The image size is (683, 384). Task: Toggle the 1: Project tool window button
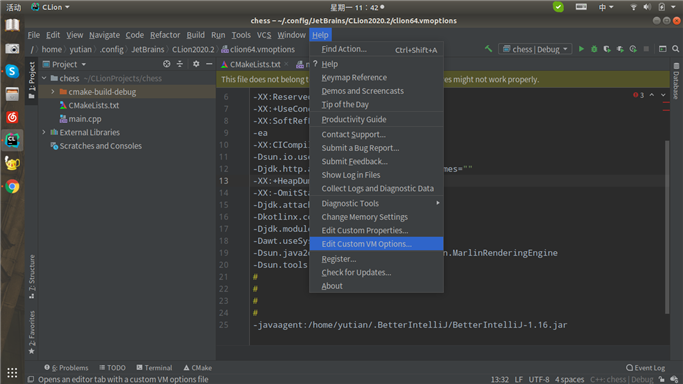32,80
